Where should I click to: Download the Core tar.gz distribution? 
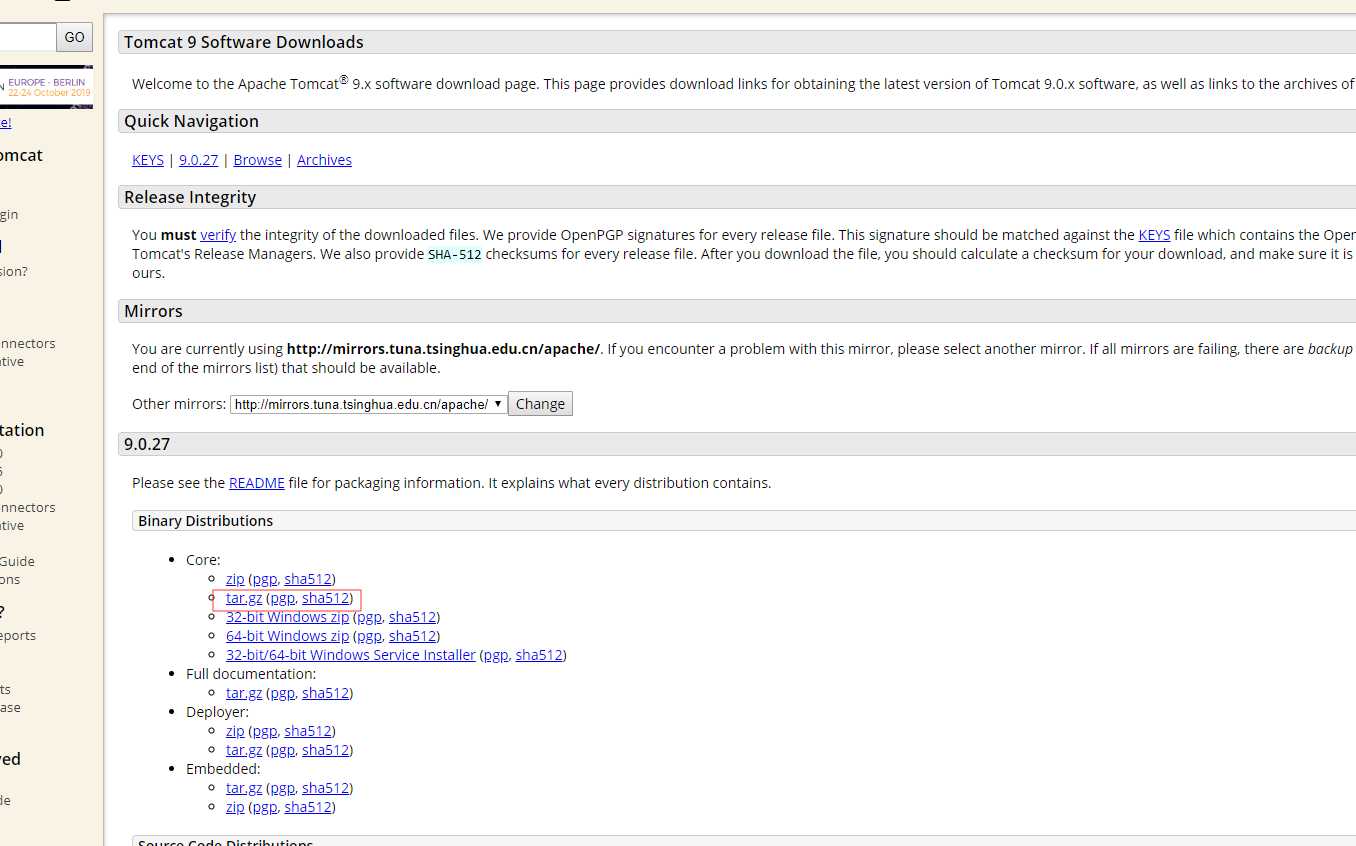tap(244, 598)
